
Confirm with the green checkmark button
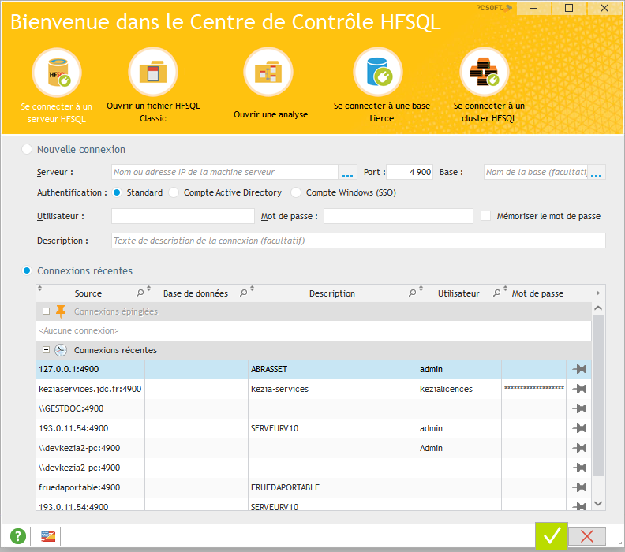pyautogui.click(x=550, y=537)
